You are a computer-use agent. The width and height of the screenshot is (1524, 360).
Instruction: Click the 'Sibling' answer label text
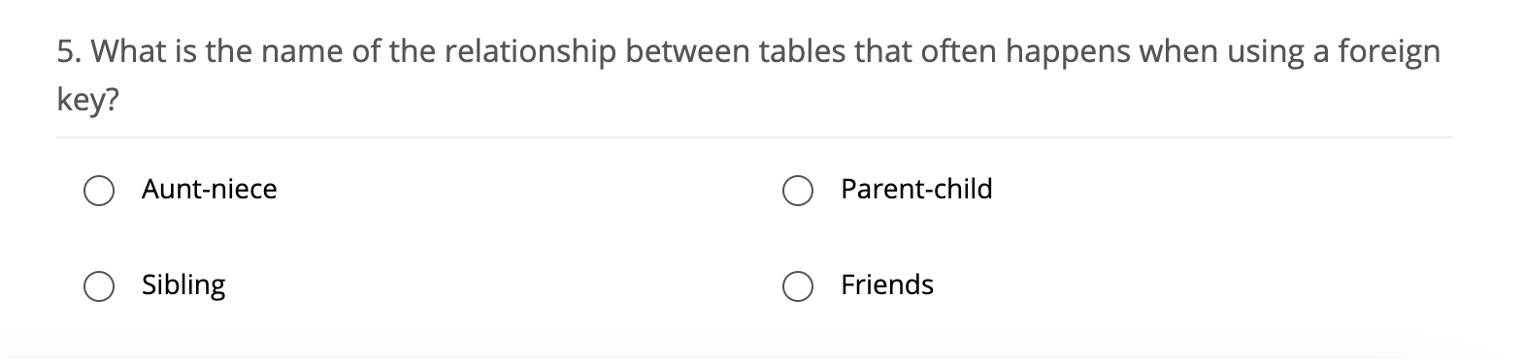click(183, 286)
